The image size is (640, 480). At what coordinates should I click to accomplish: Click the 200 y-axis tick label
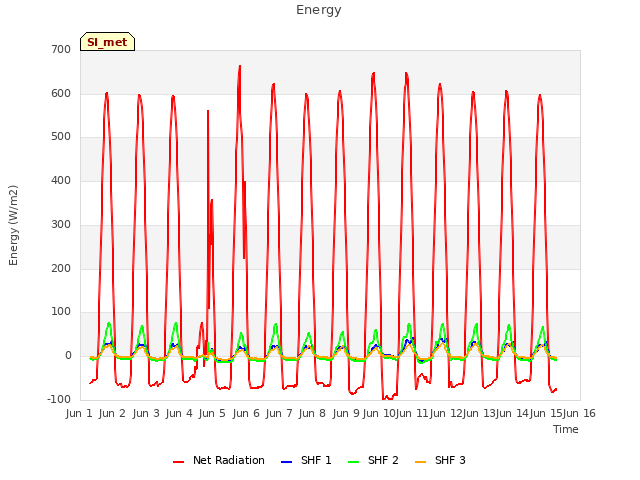click(61, 269)
